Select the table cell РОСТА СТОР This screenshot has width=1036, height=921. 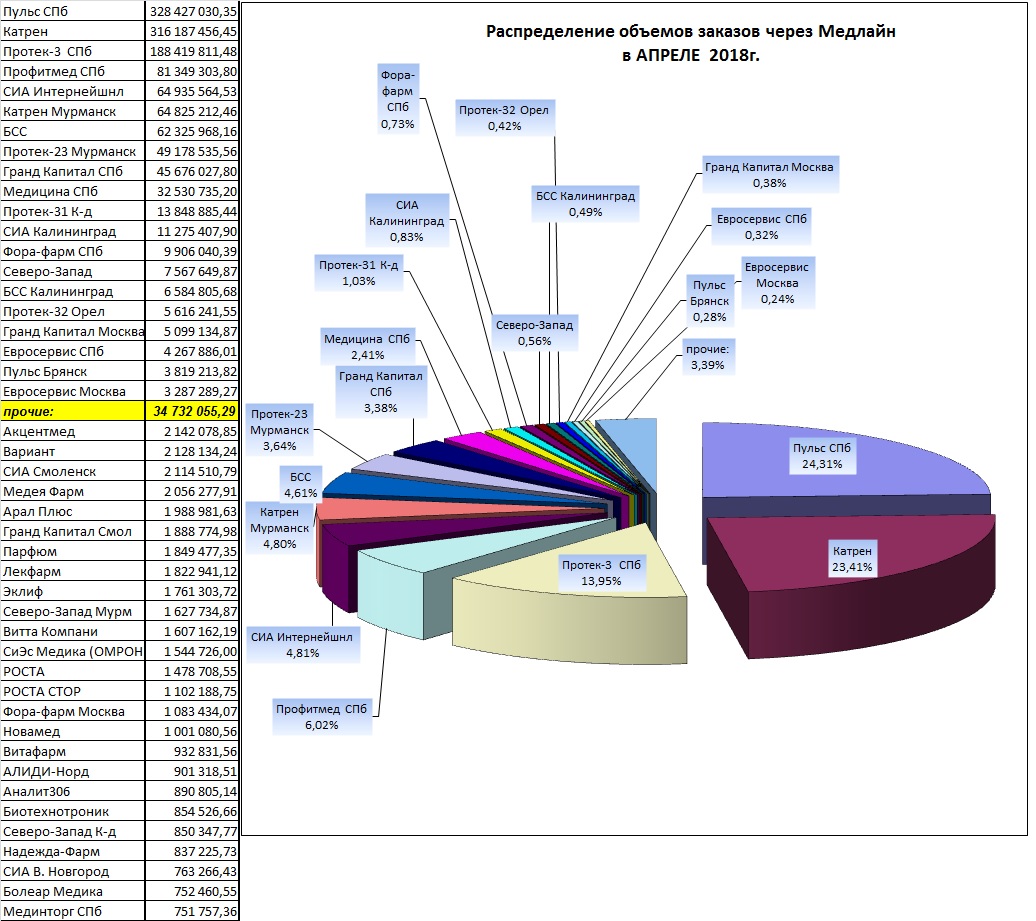72,692
